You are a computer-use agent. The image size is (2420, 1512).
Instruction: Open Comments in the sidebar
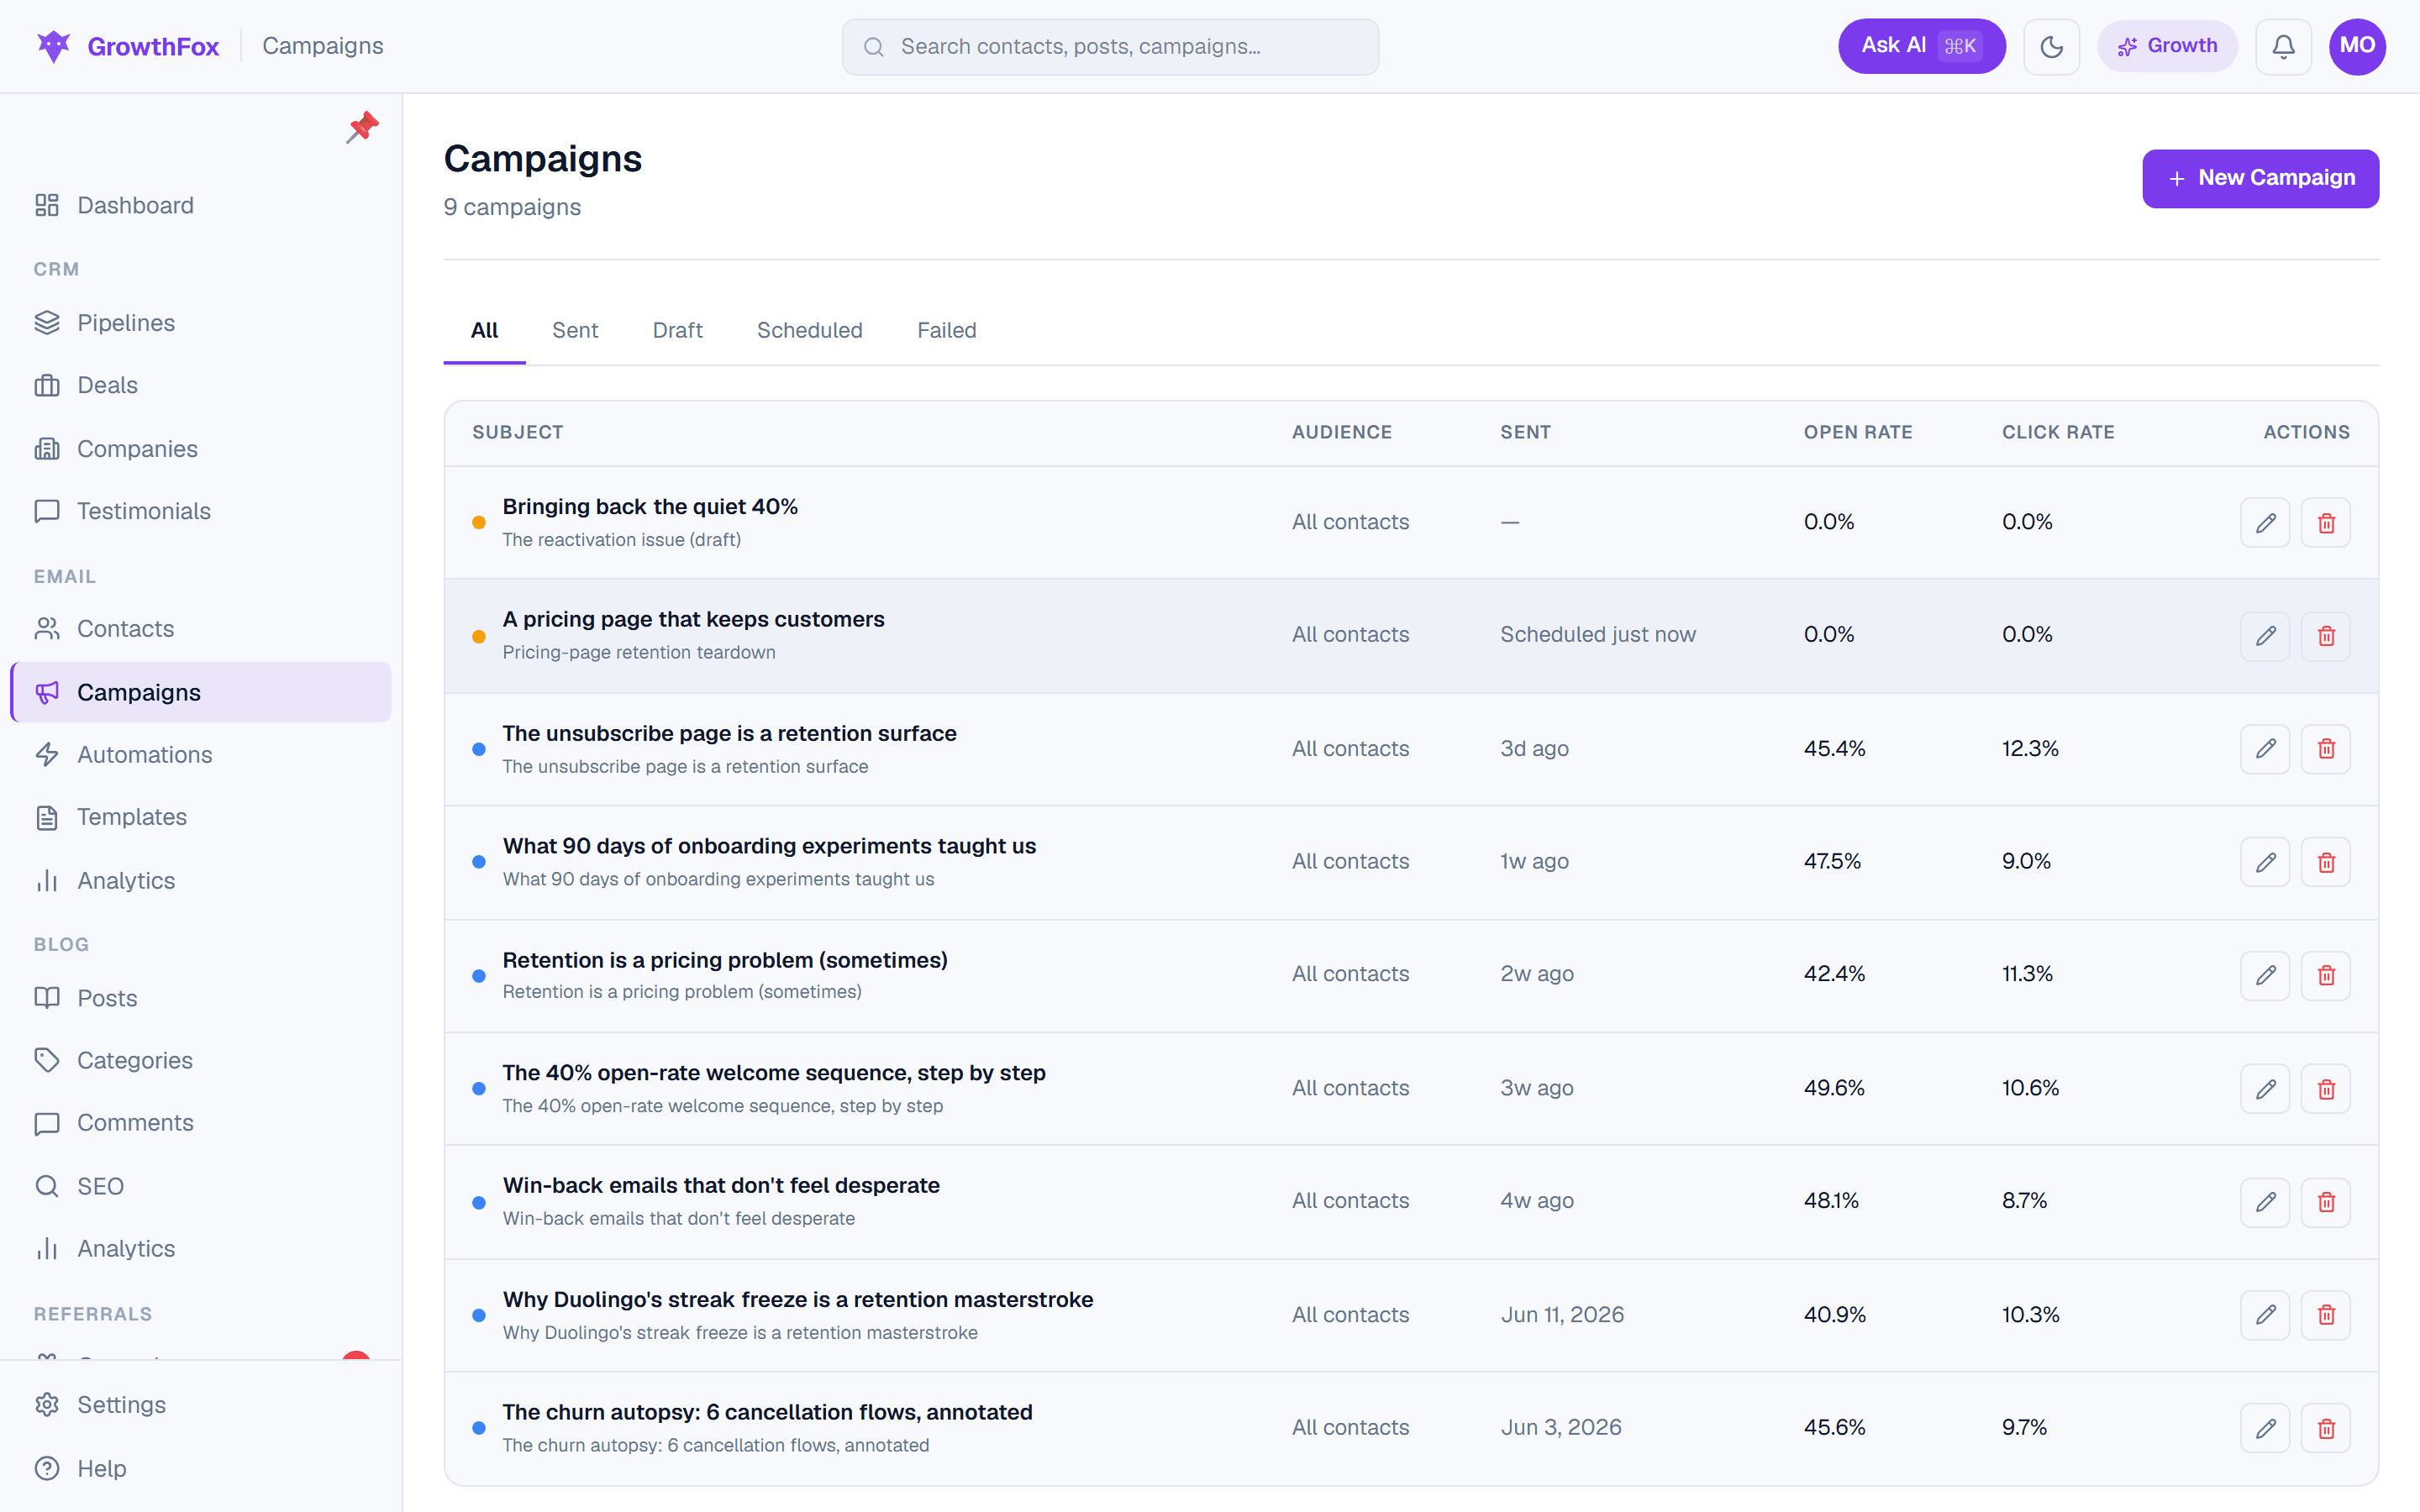200,1122
